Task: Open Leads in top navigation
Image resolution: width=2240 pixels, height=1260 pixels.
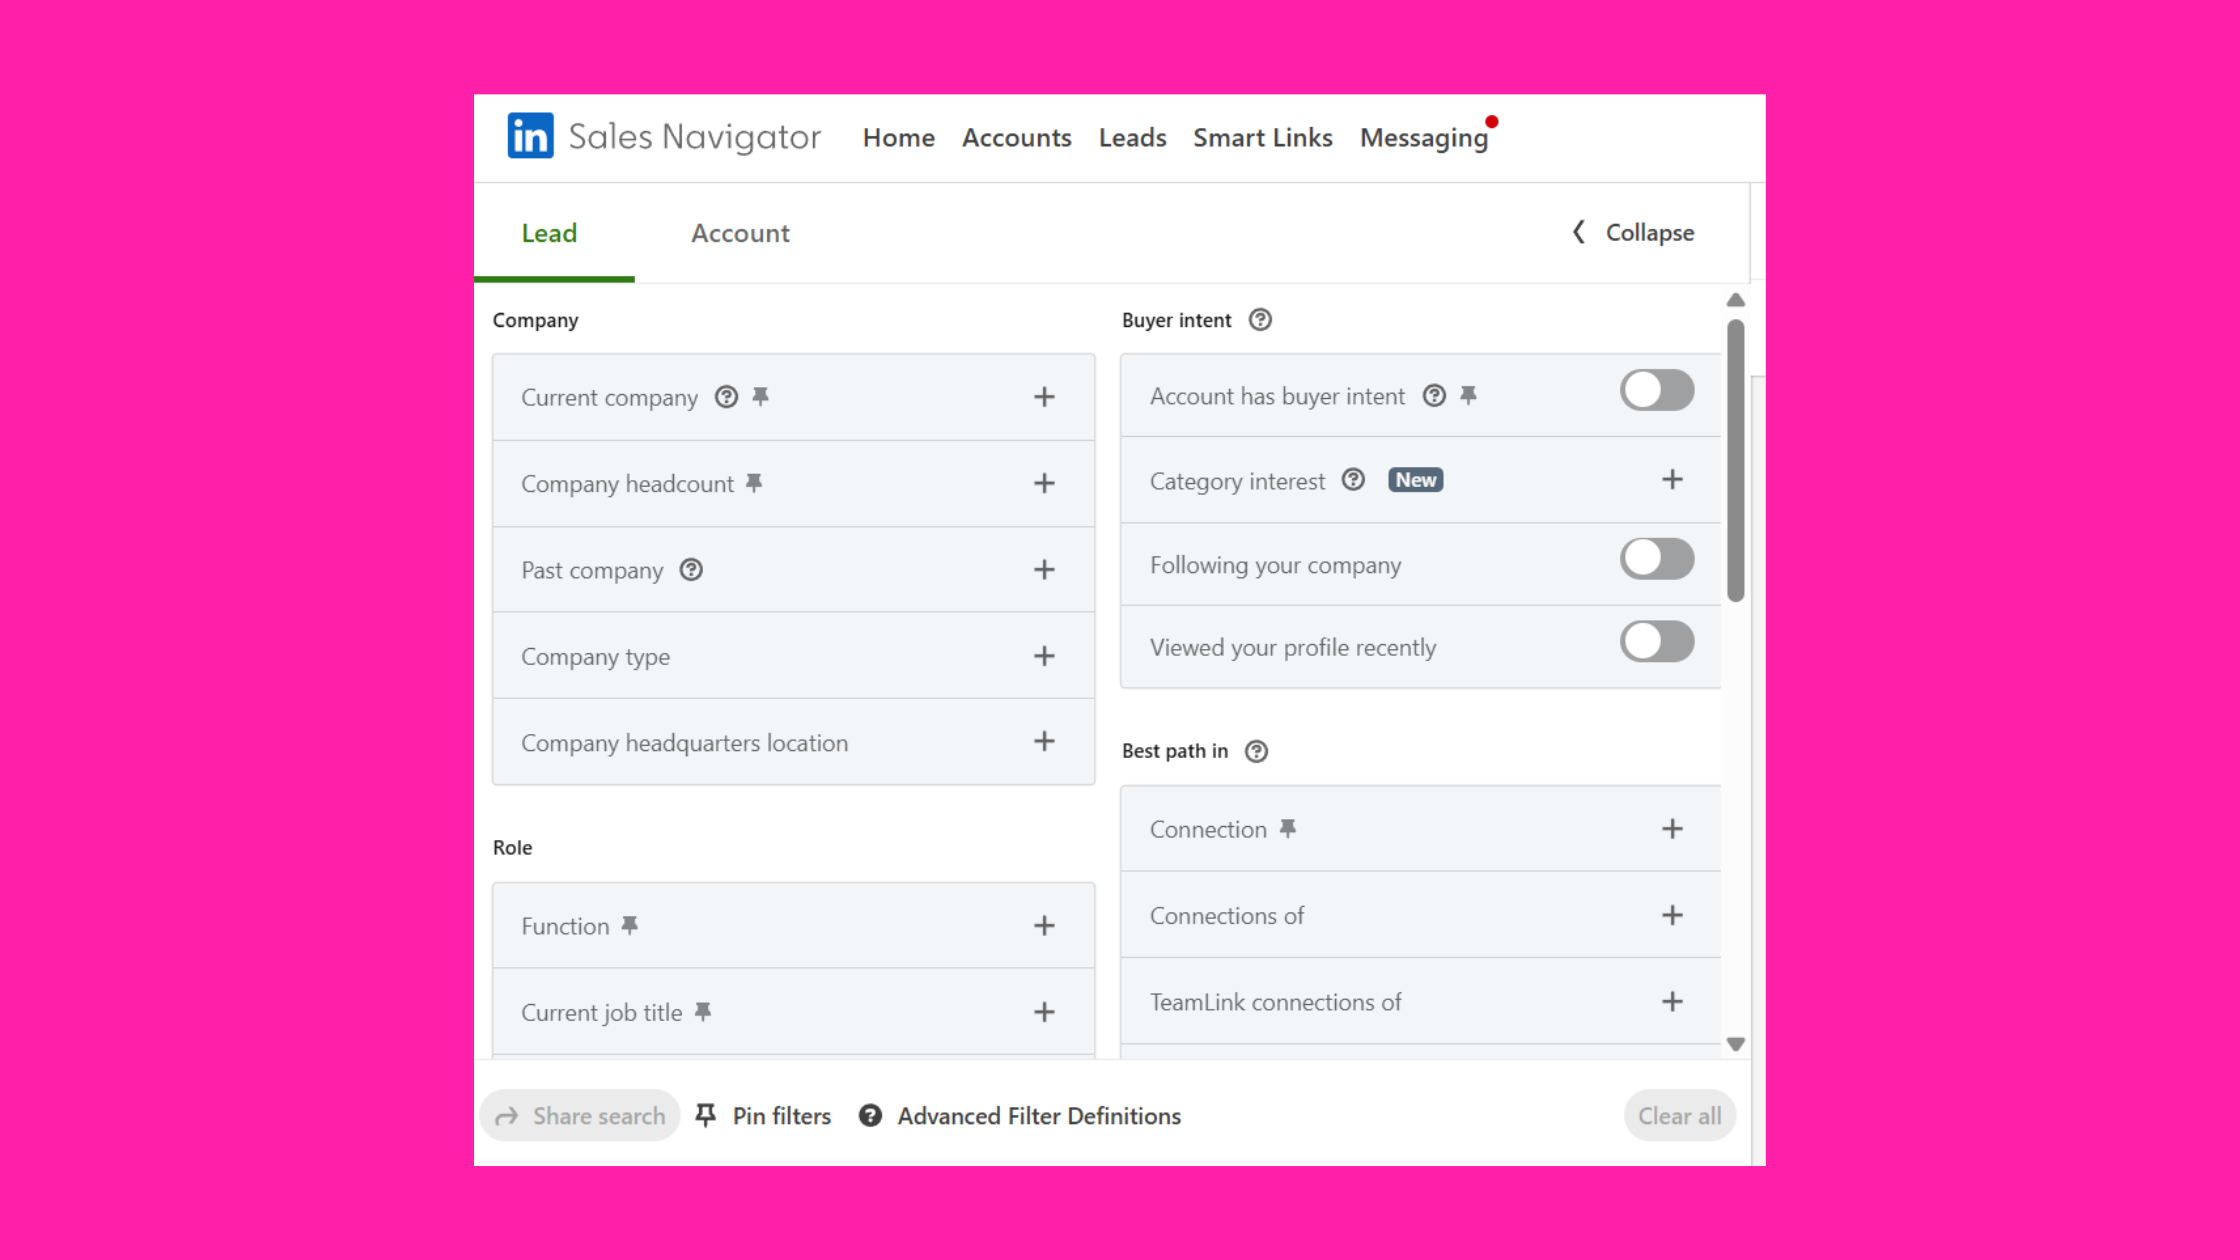Action: pos(1132,137)
